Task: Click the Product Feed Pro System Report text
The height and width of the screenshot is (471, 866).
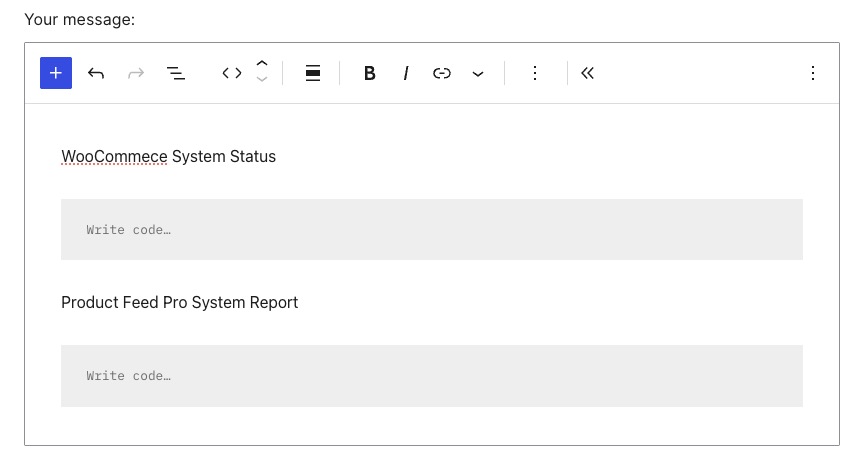Action: point(179,303)
